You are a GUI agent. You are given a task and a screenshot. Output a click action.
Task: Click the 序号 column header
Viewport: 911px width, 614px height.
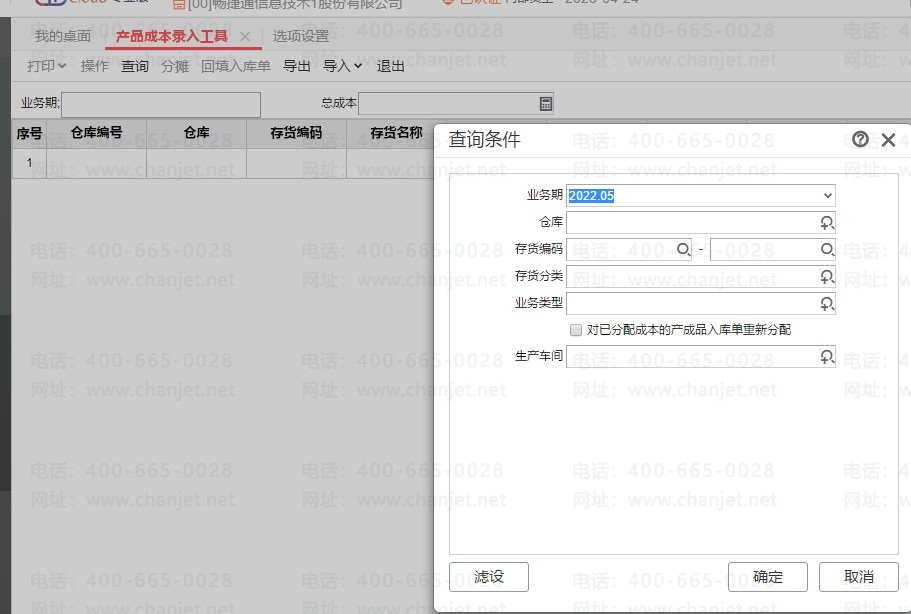(29, 134)
